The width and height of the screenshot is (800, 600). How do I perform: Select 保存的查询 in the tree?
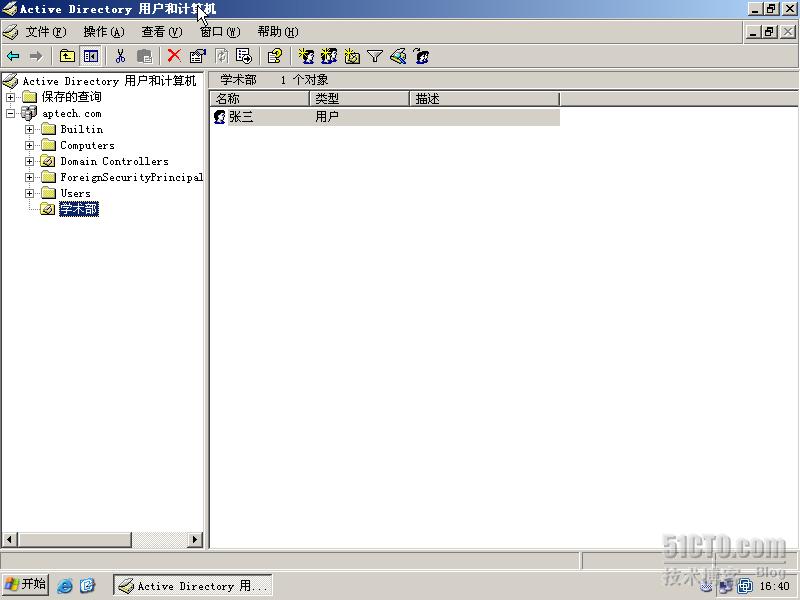71,97
